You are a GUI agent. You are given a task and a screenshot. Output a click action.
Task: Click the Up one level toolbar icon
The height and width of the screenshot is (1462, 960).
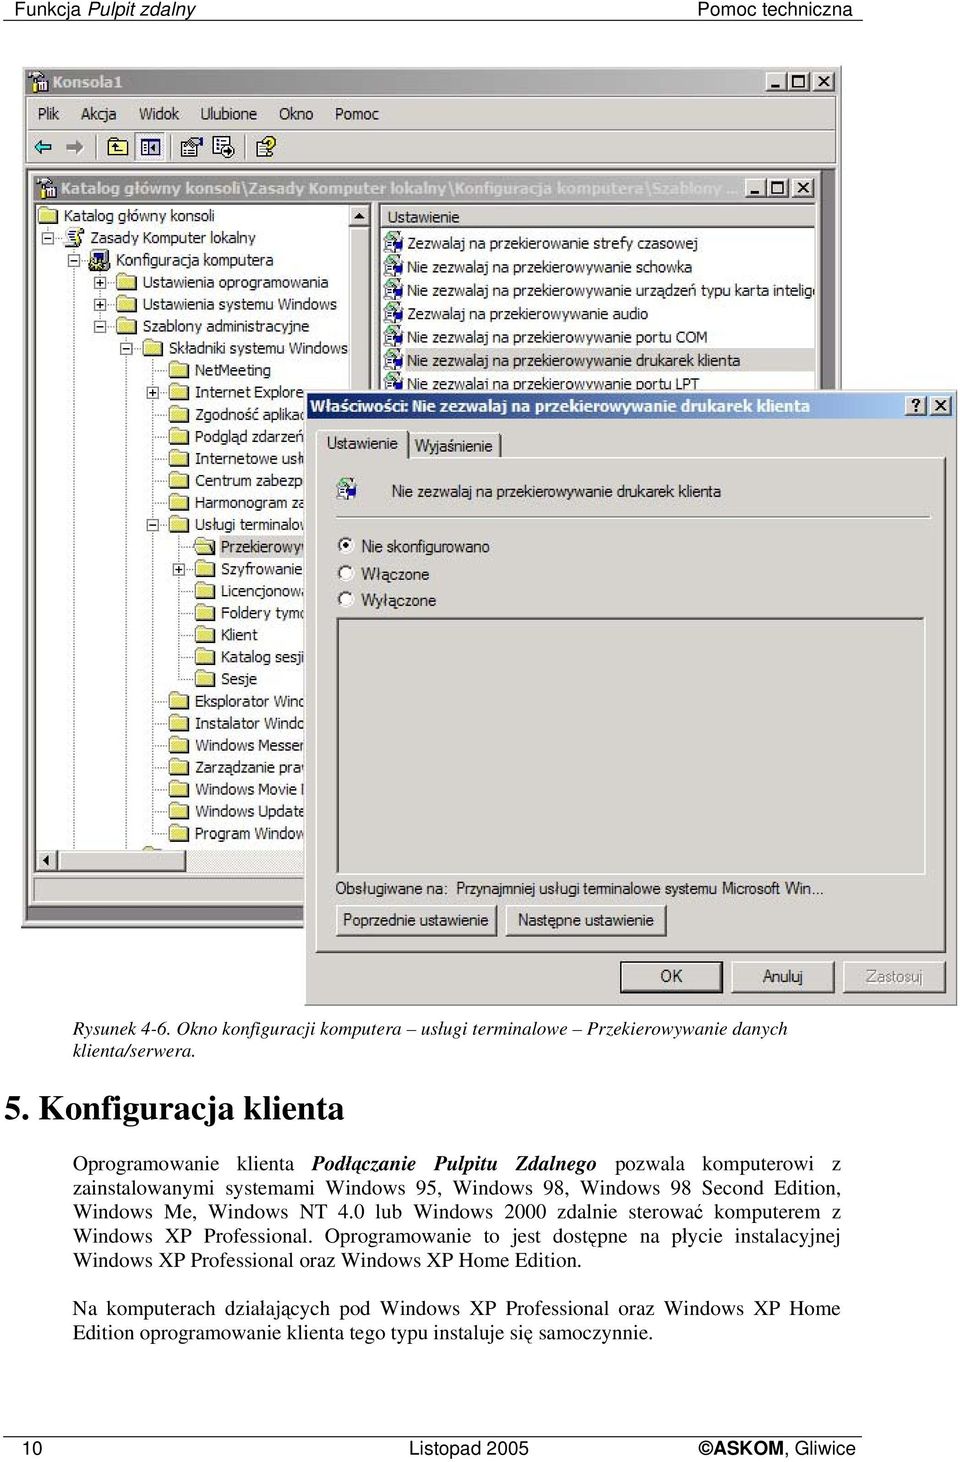click(x=118, y=147)
